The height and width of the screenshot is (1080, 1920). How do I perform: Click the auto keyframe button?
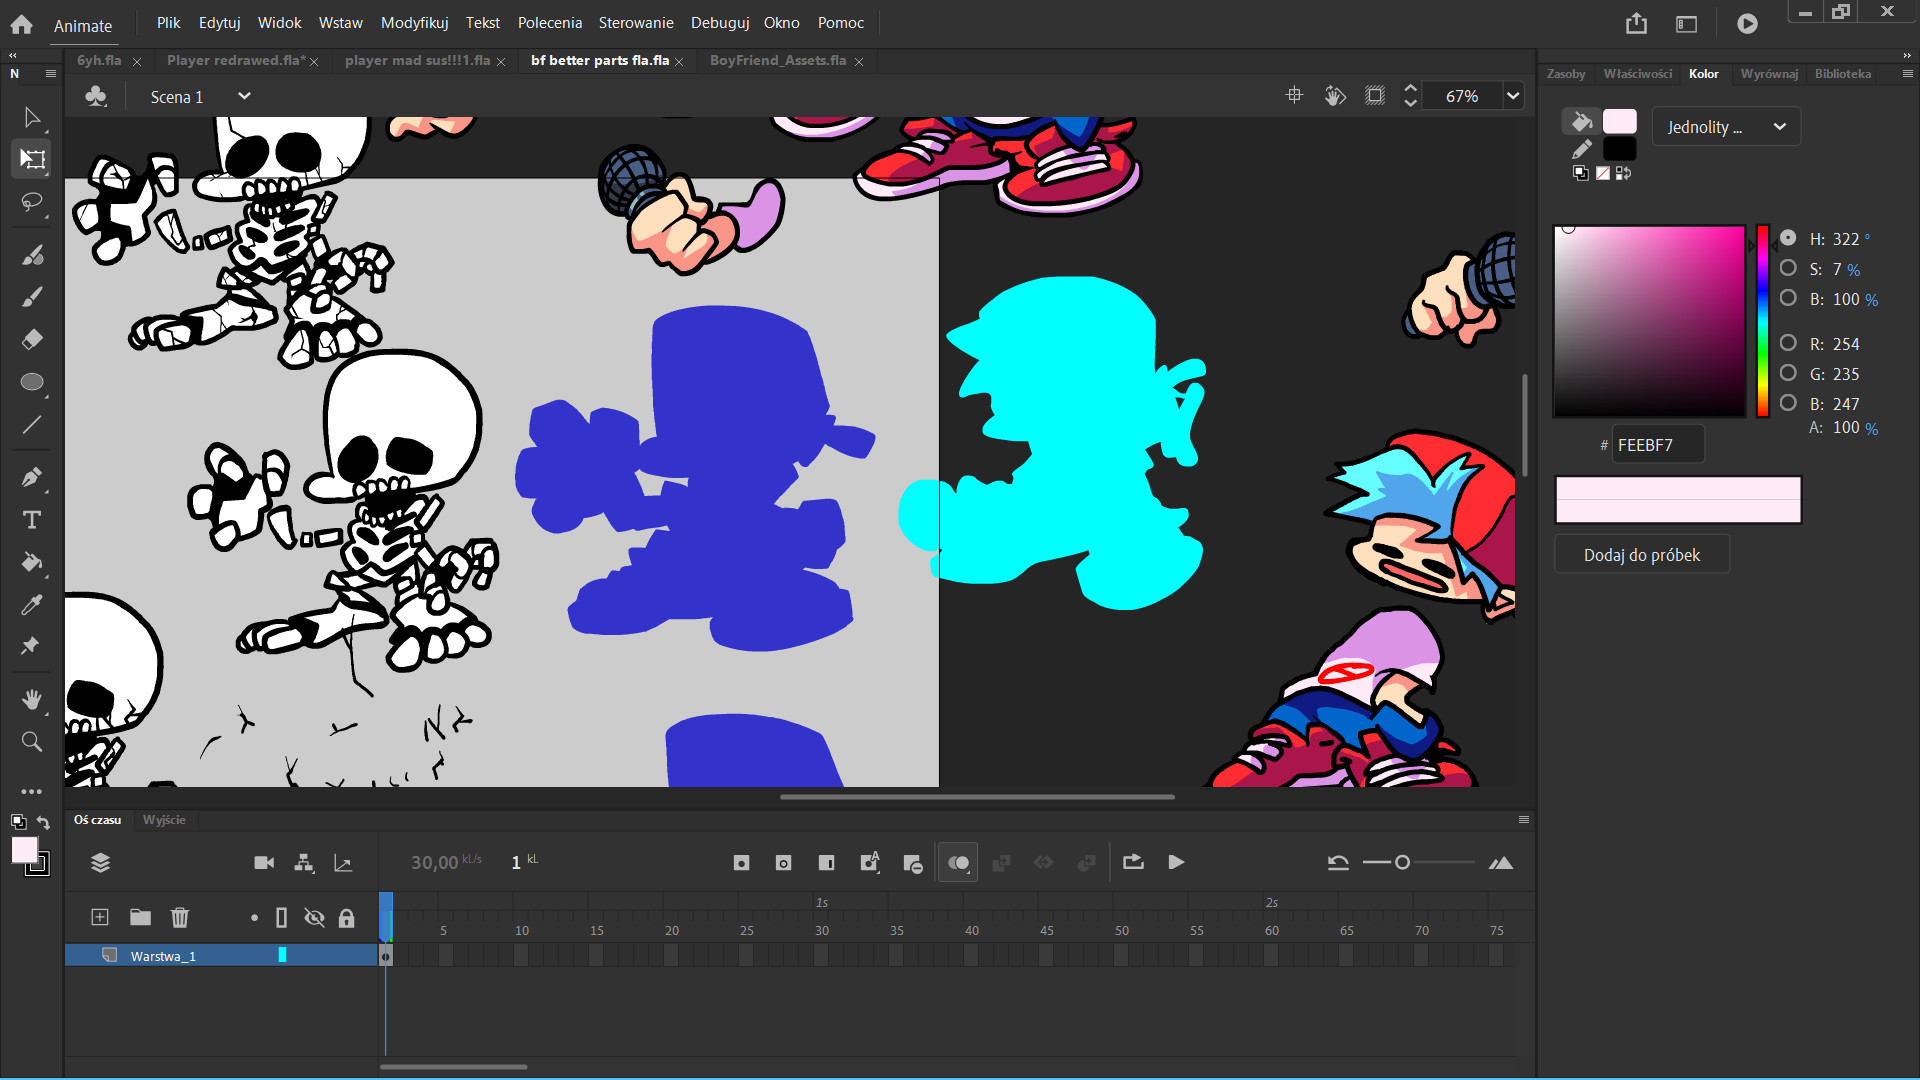tap(870, 862)
